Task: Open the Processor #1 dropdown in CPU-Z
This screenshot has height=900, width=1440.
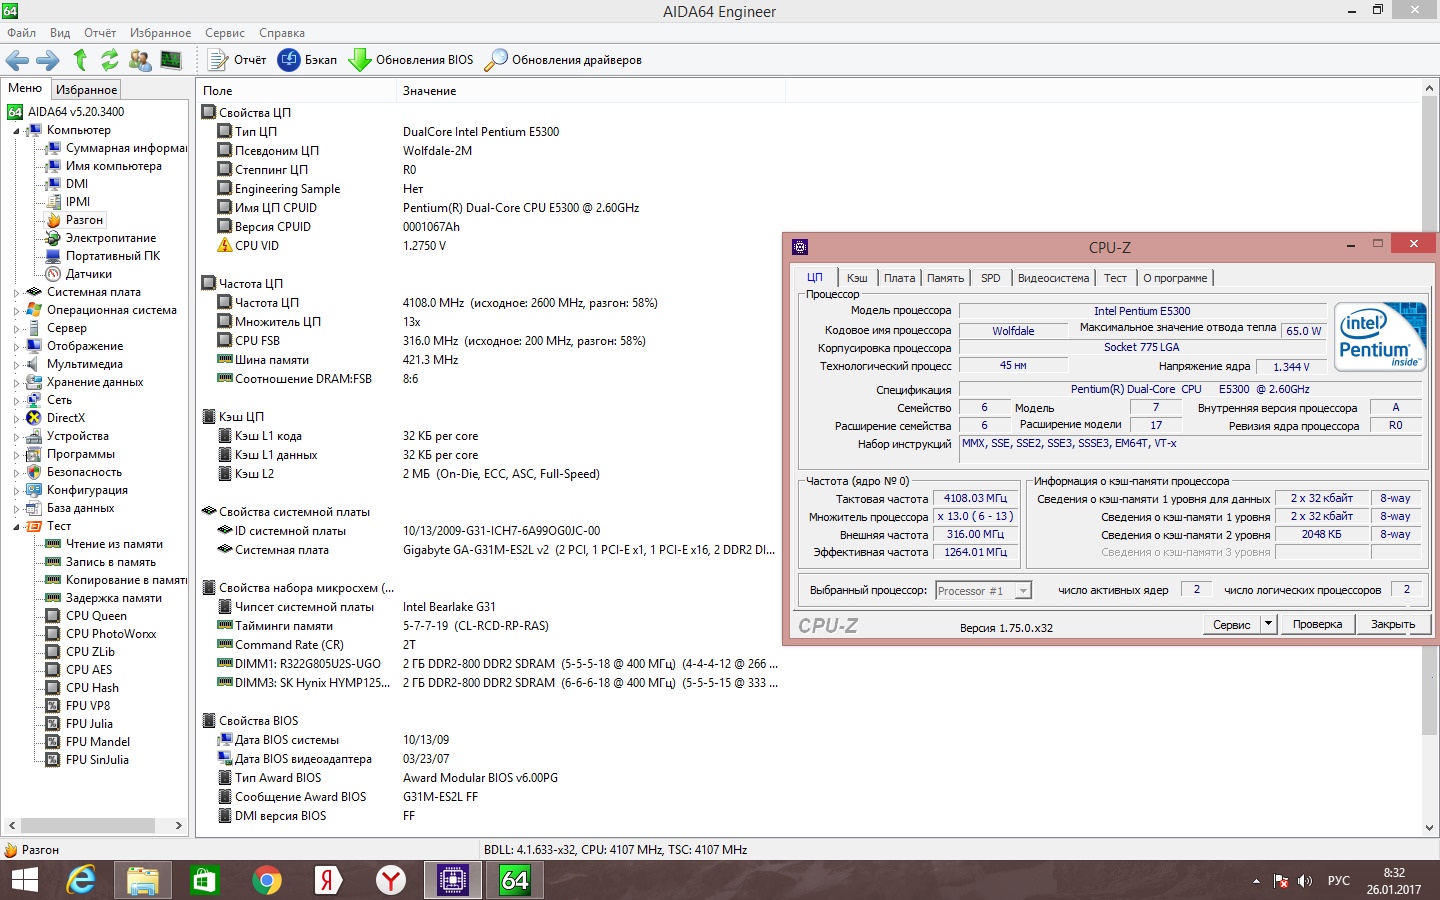Action: click(1022, 591)
